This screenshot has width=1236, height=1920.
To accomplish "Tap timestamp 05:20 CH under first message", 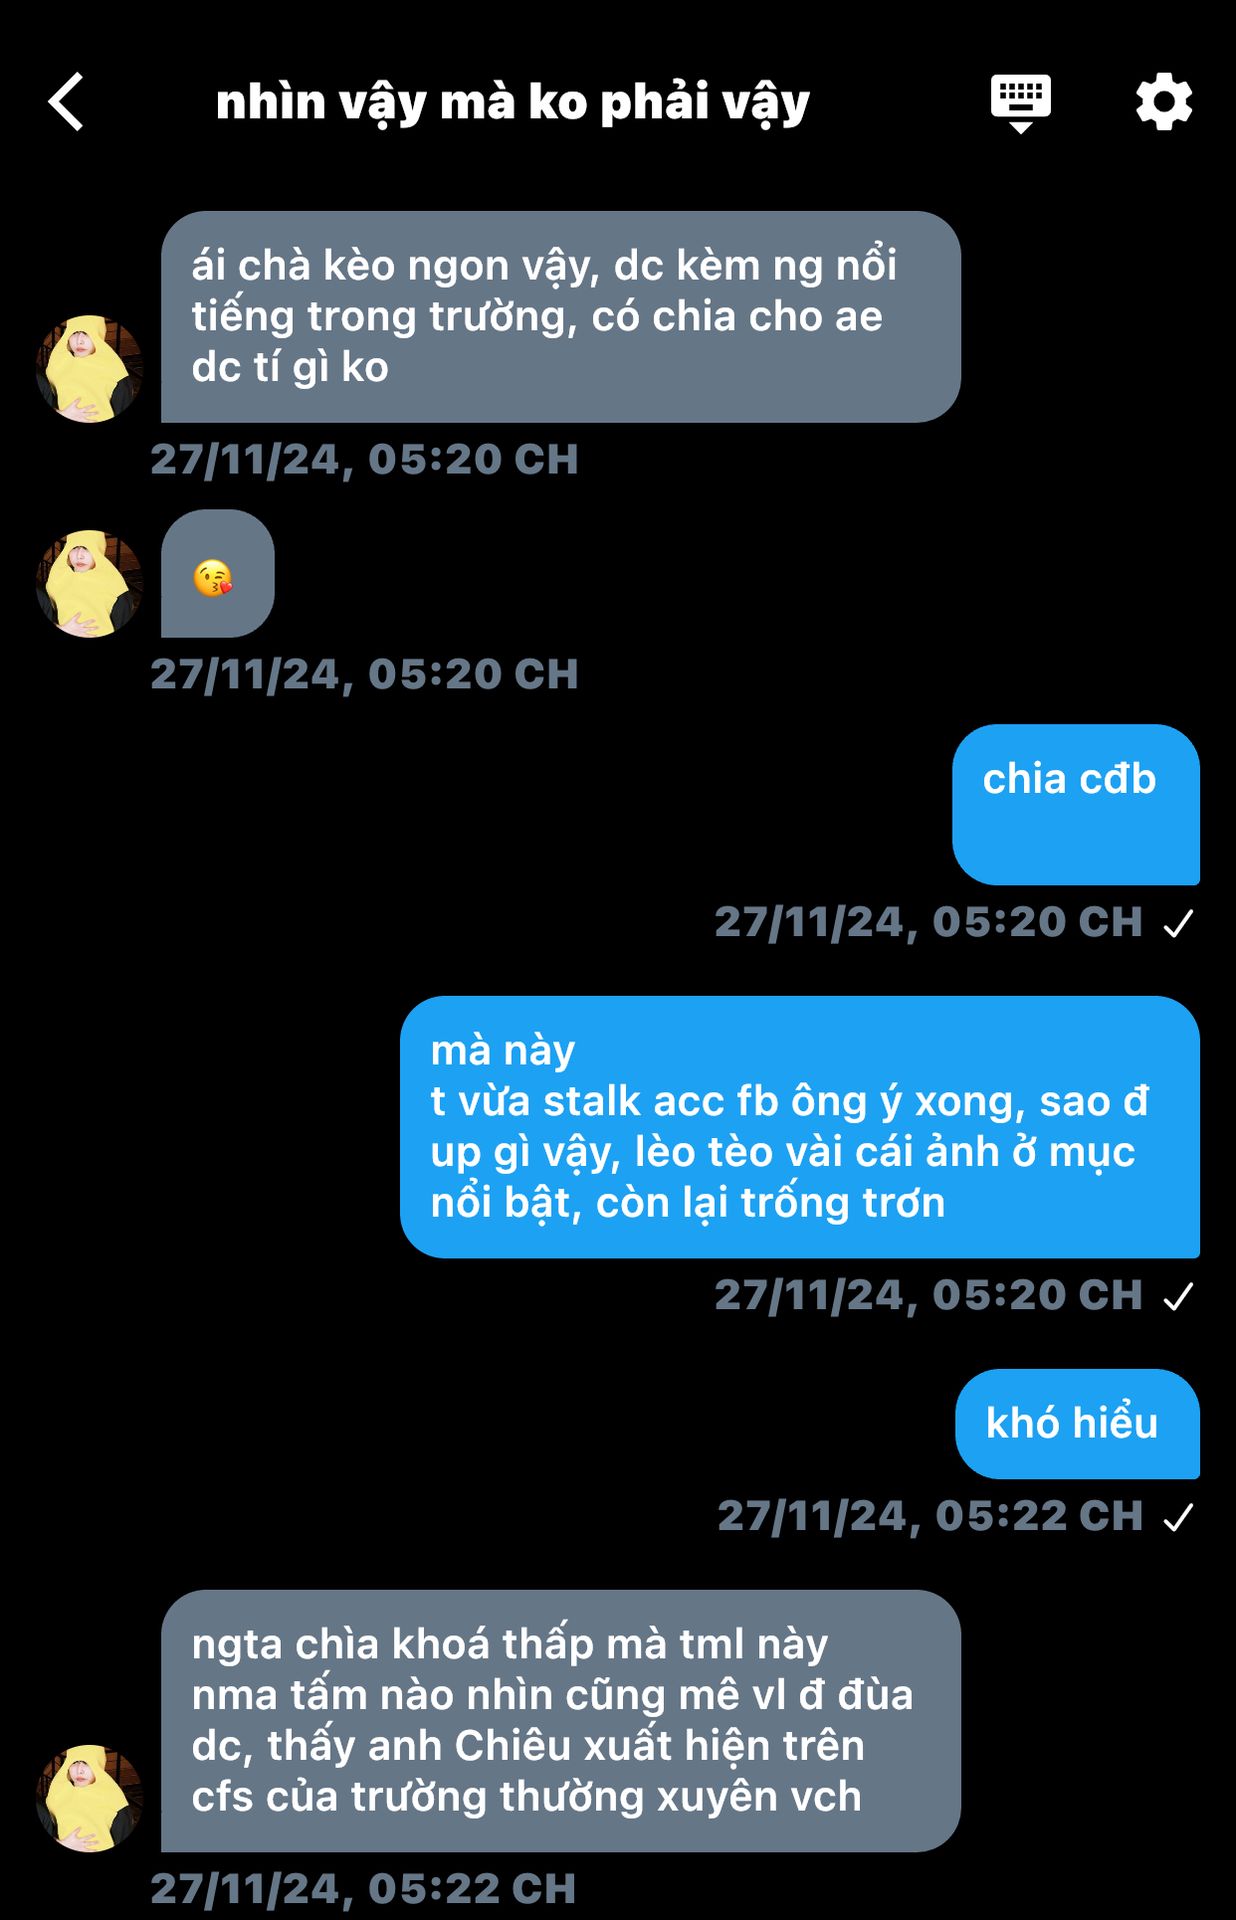I will click(365, 460).
